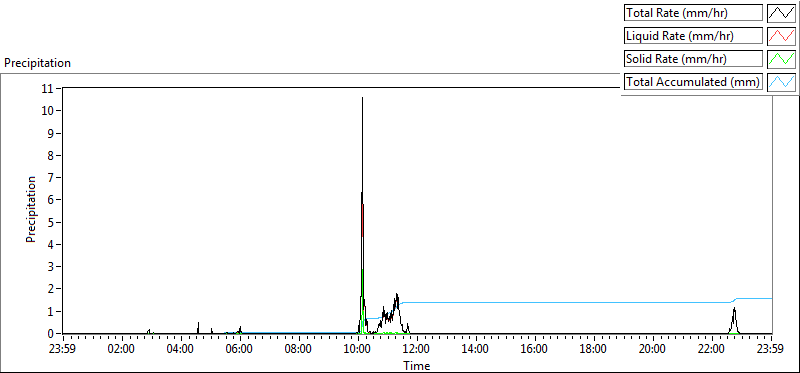Click the small precipitation peak near 22:45
The height and width of the screenshot is (373, 800).
coord(734,320)
